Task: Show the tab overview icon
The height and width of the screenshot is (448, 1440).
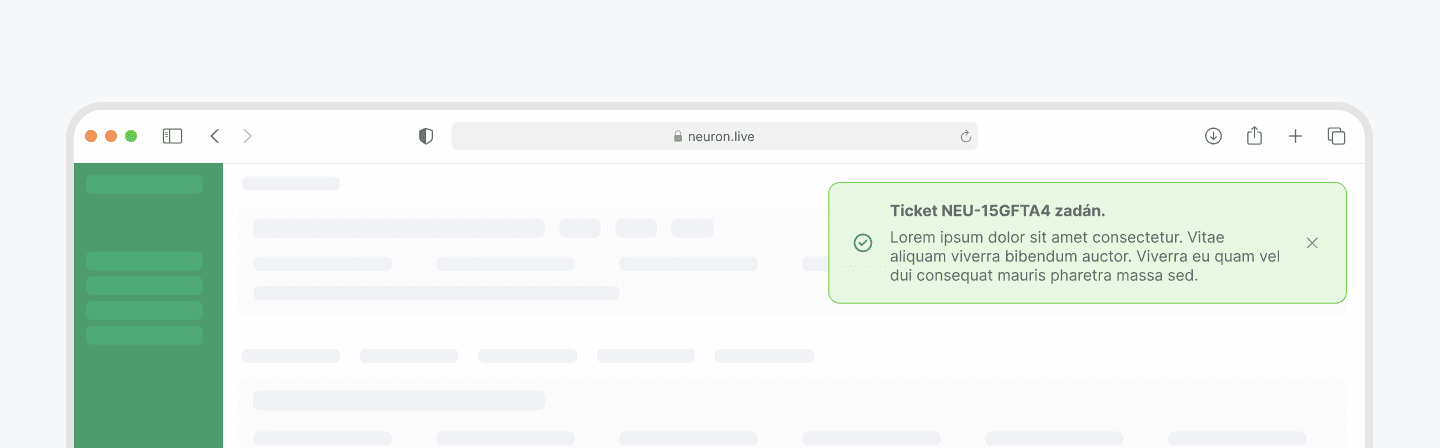Action: (x=1336, y=136)
